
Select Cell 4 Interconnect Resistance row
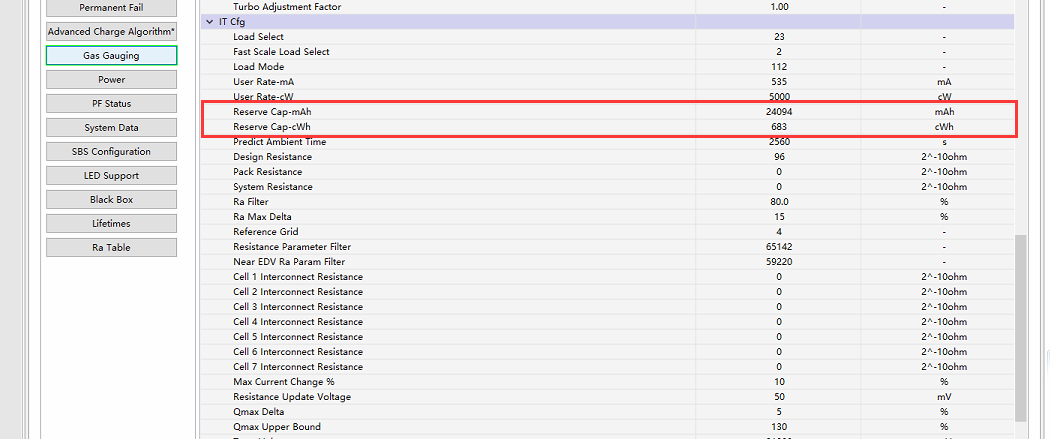click(x=608, y=322)
